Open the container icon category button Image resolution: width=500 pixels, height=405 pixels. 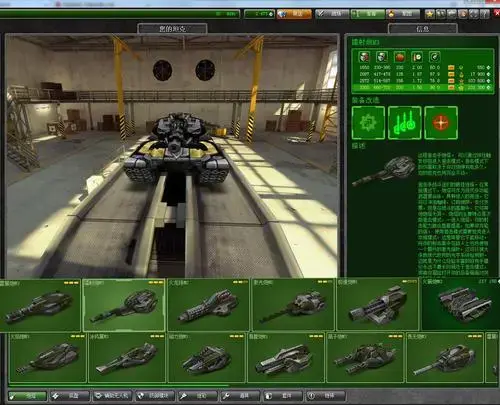283,396
